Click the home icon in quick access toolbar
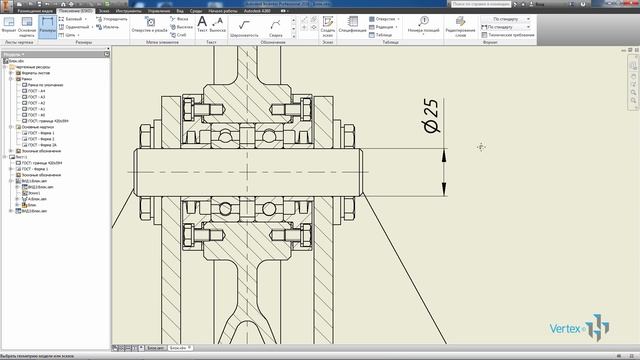 point(63,4)
